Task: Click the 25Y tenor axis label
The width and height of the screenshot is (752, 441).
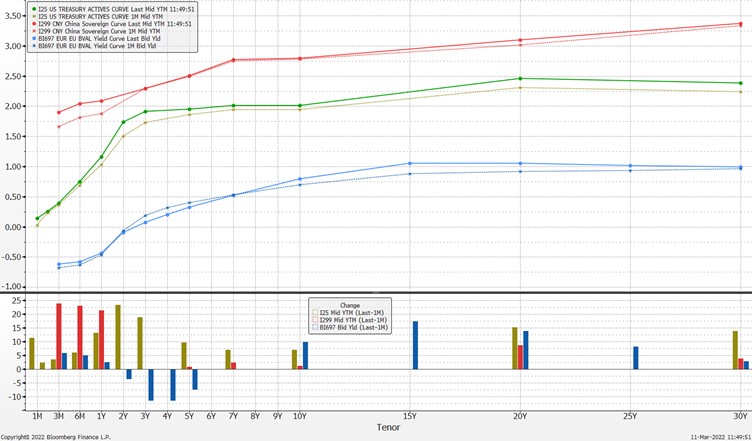Action: click(630, 416)
